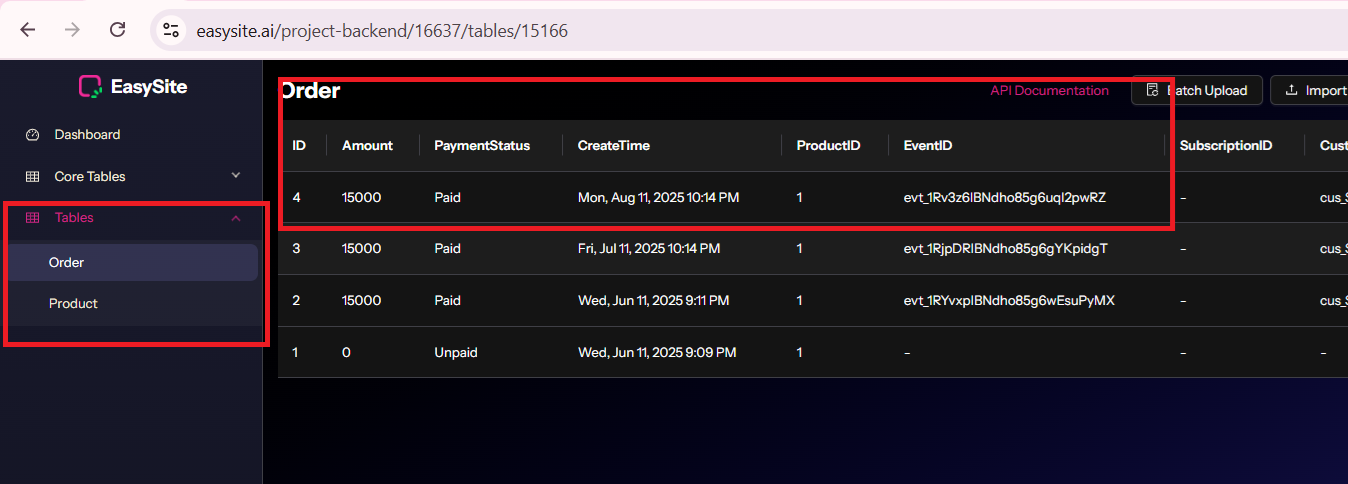
Task: Click the browser forward arrow
Action: 72,30
